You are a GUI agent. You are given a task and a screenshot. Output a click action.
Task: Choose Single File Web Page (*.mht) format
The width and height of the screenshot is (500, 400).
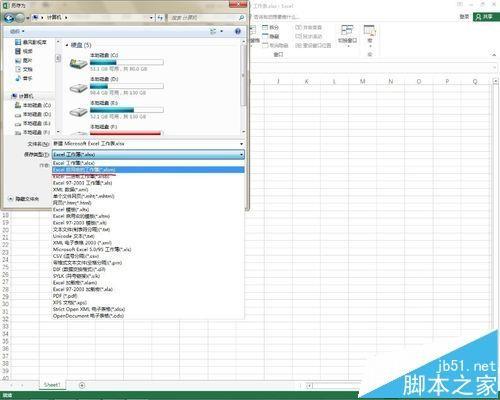click(148, 196)
